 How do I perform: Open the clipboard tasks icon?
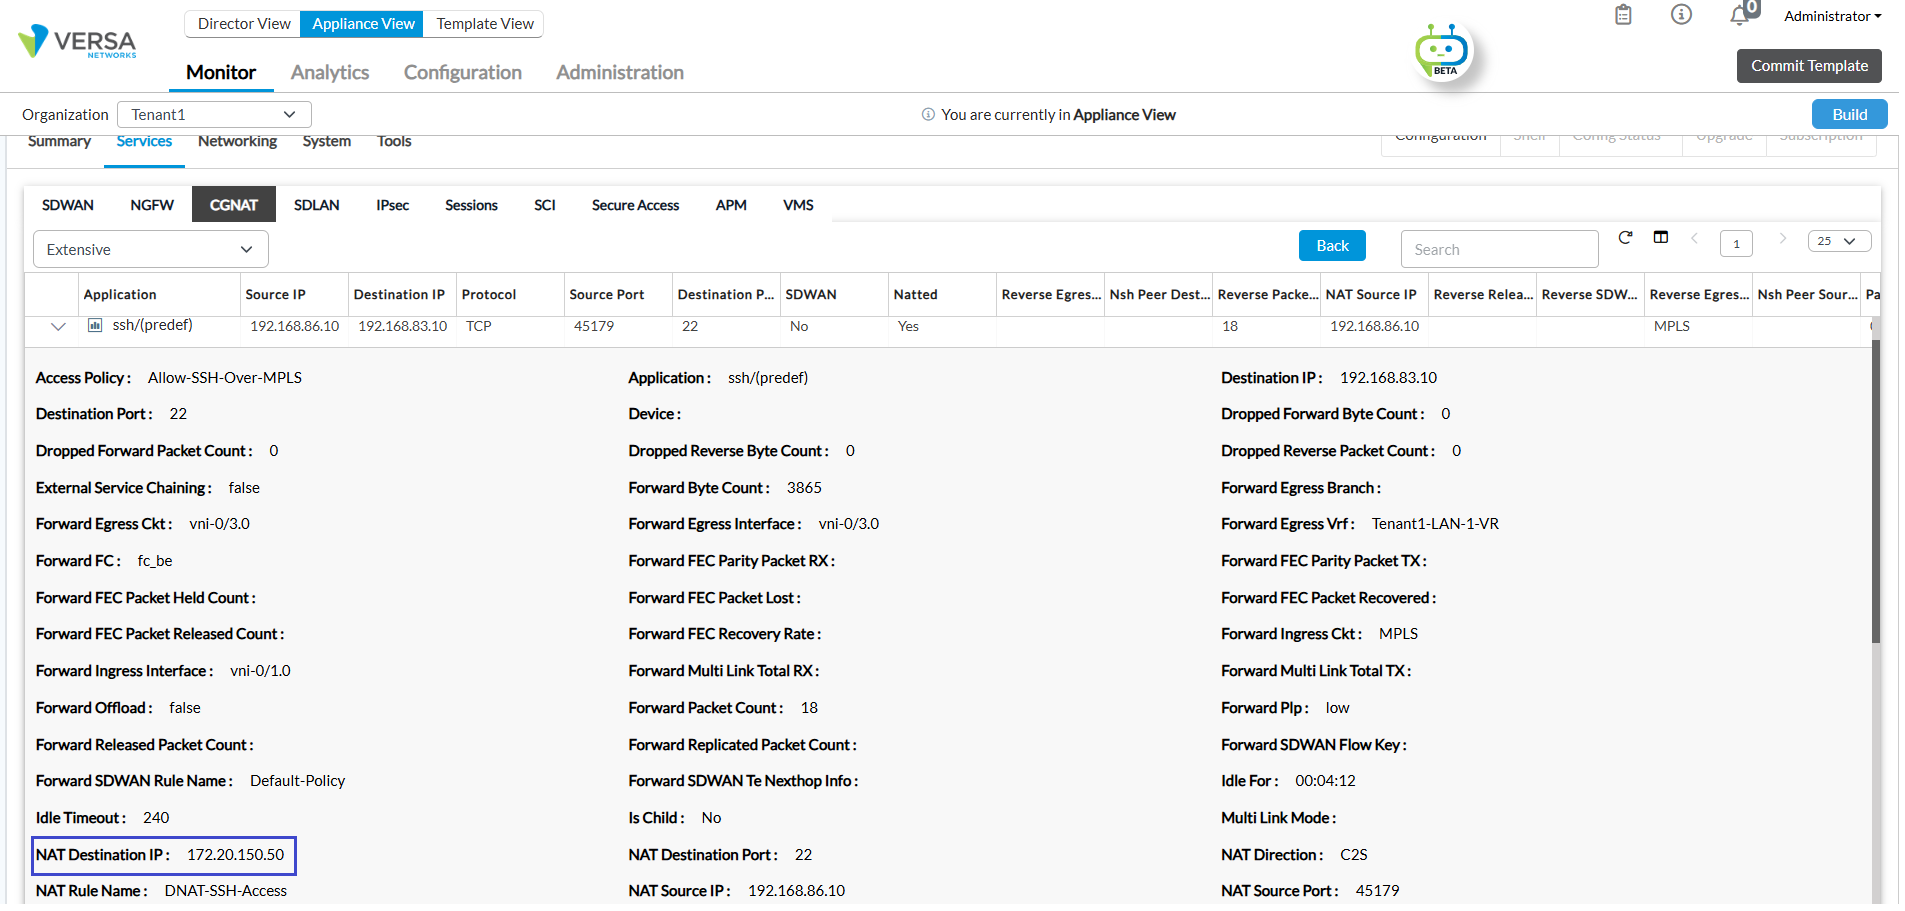click(1623, 15)
